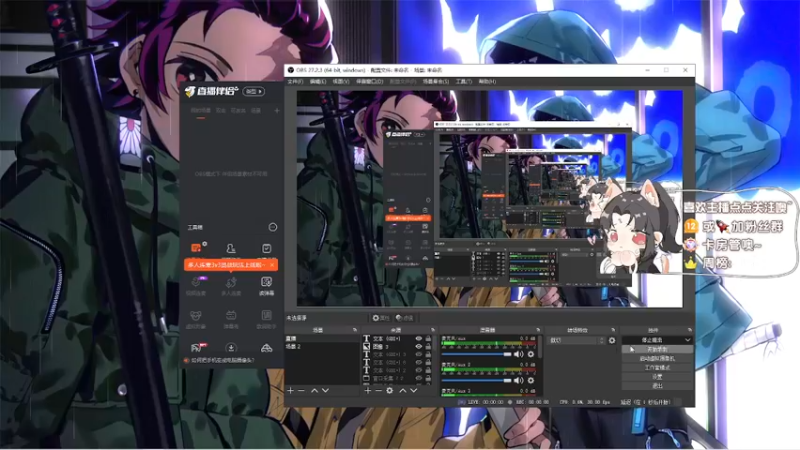800x450 pixels.
Task: Toggle lock on 图像 3 source
Action: [x=429, y=346]
